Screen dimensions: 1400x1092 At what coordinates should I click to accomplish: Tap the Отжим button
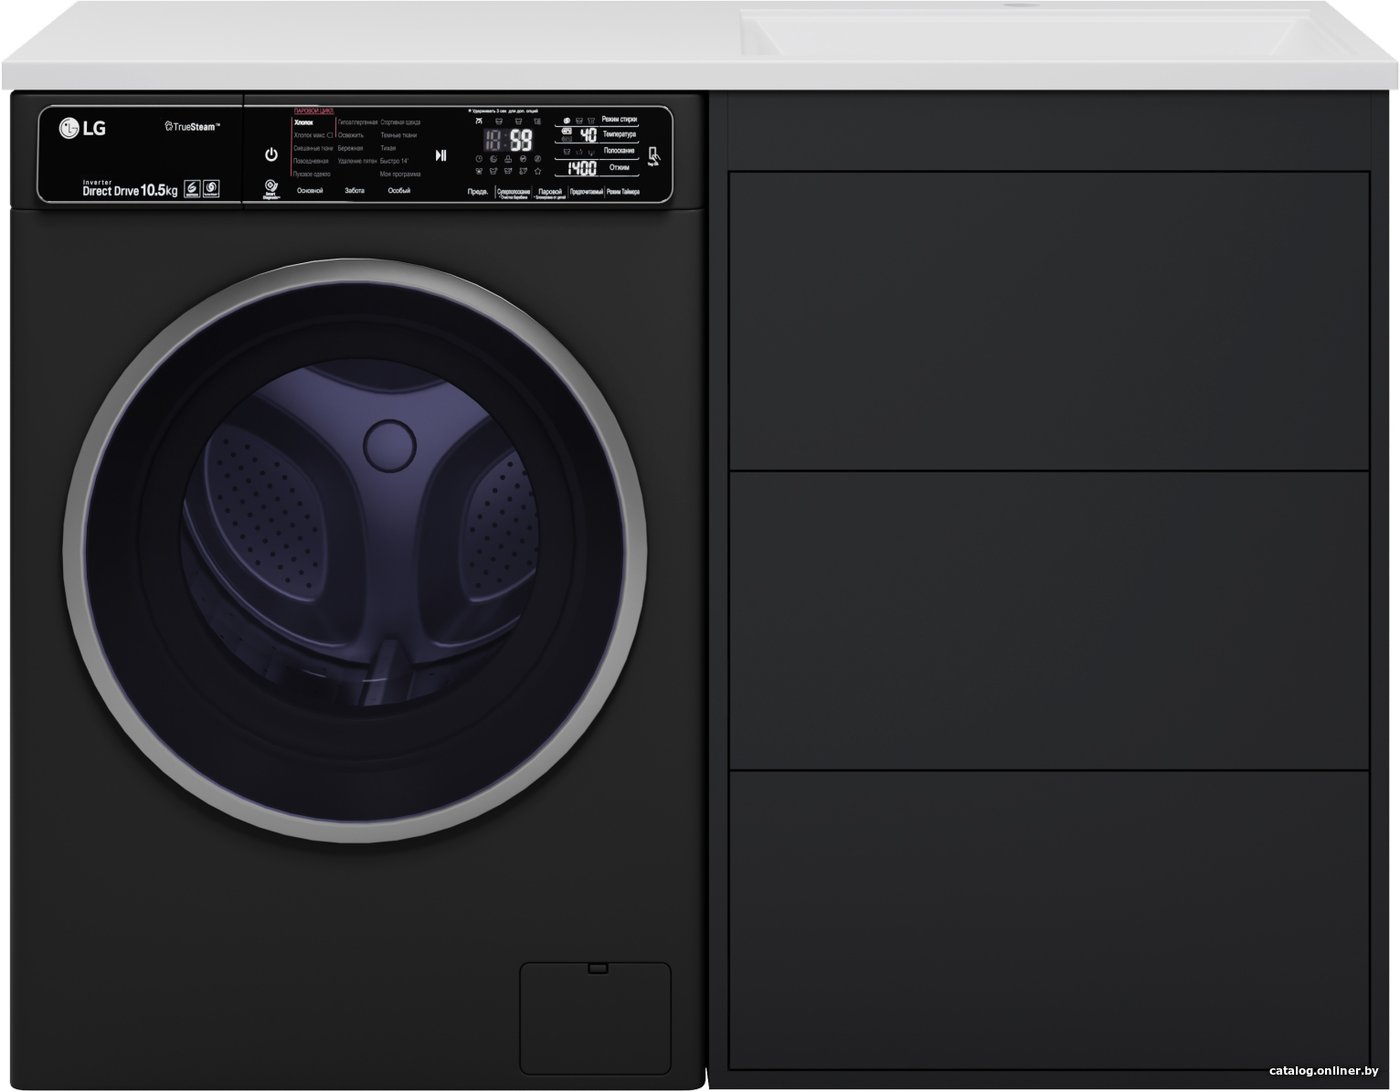point(620,167)
